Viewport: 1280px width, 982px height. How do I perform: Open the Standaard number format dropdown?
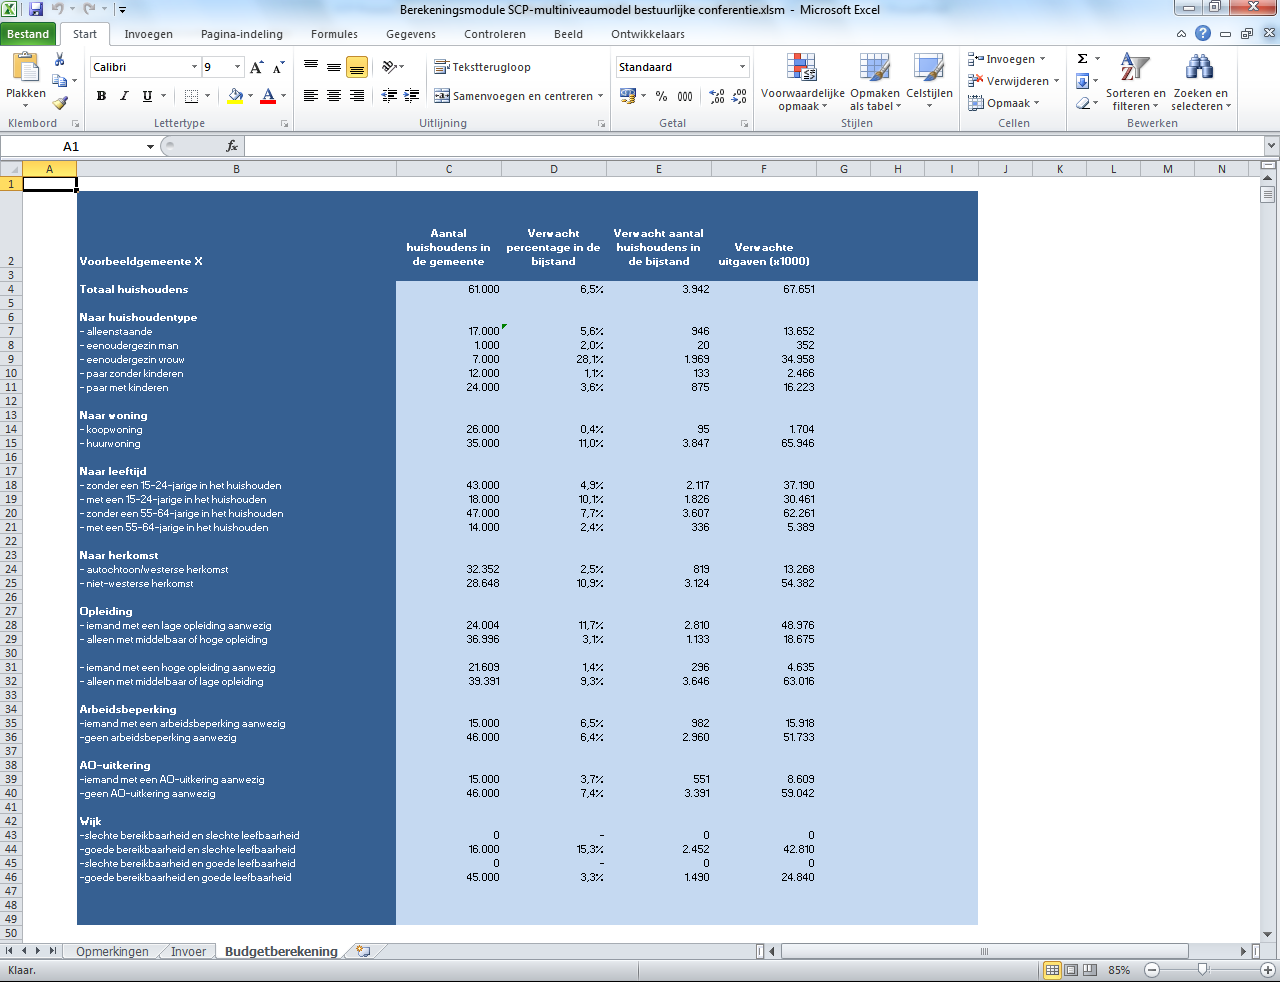coord(742,67)
